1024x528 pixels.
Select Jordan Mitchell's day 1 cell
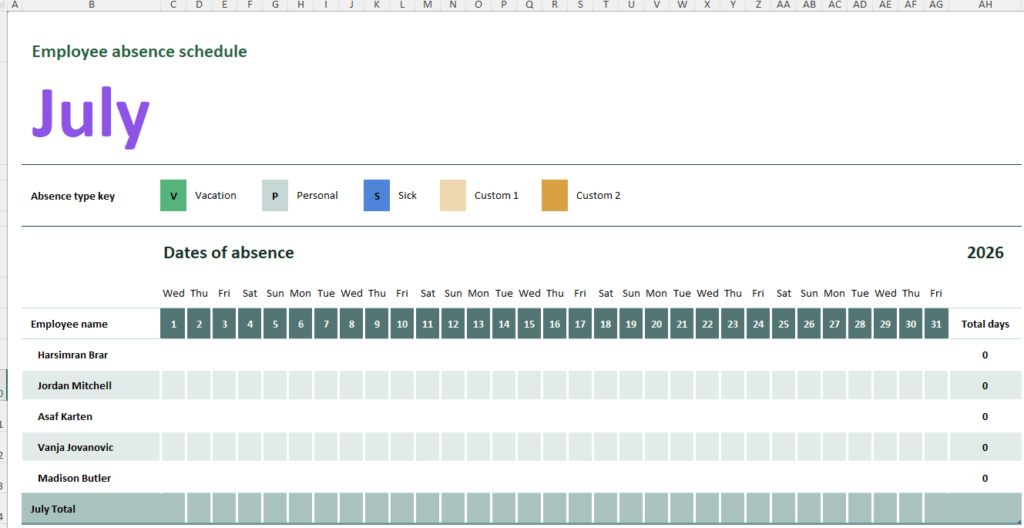click(173, 386)
